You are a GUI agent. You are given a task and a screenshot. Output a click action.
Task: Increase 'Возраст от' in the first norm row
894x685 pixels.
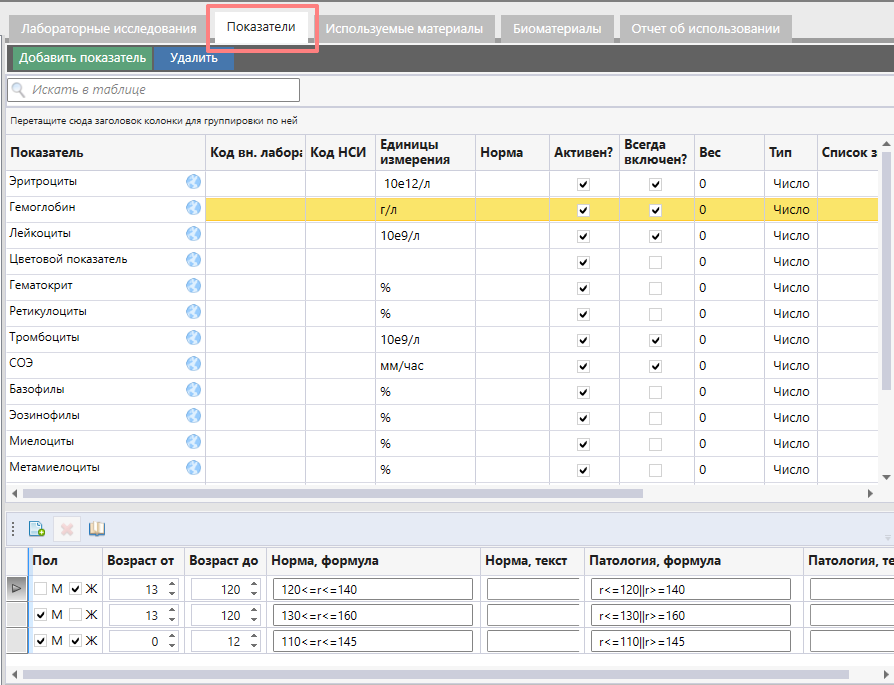pyautogui.click(x=171, y=585)
